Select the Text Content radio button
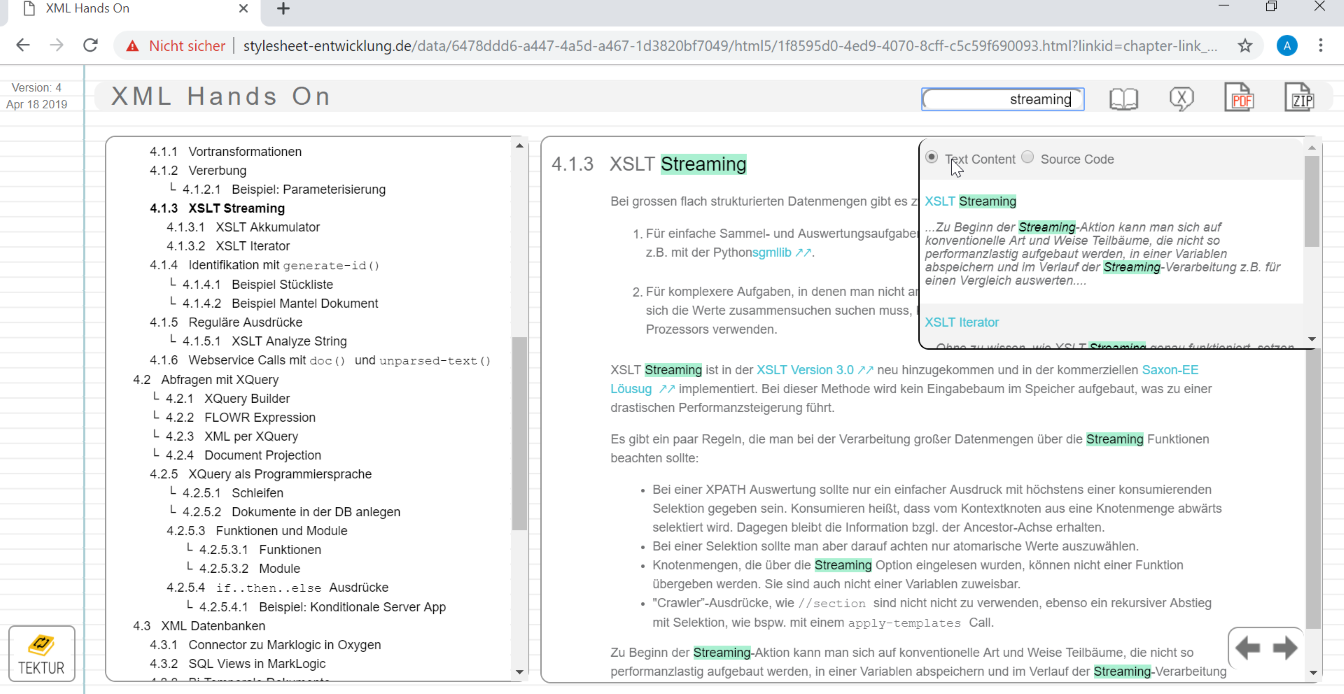This screenshot has height=694, width=1344. click(932, 157)
